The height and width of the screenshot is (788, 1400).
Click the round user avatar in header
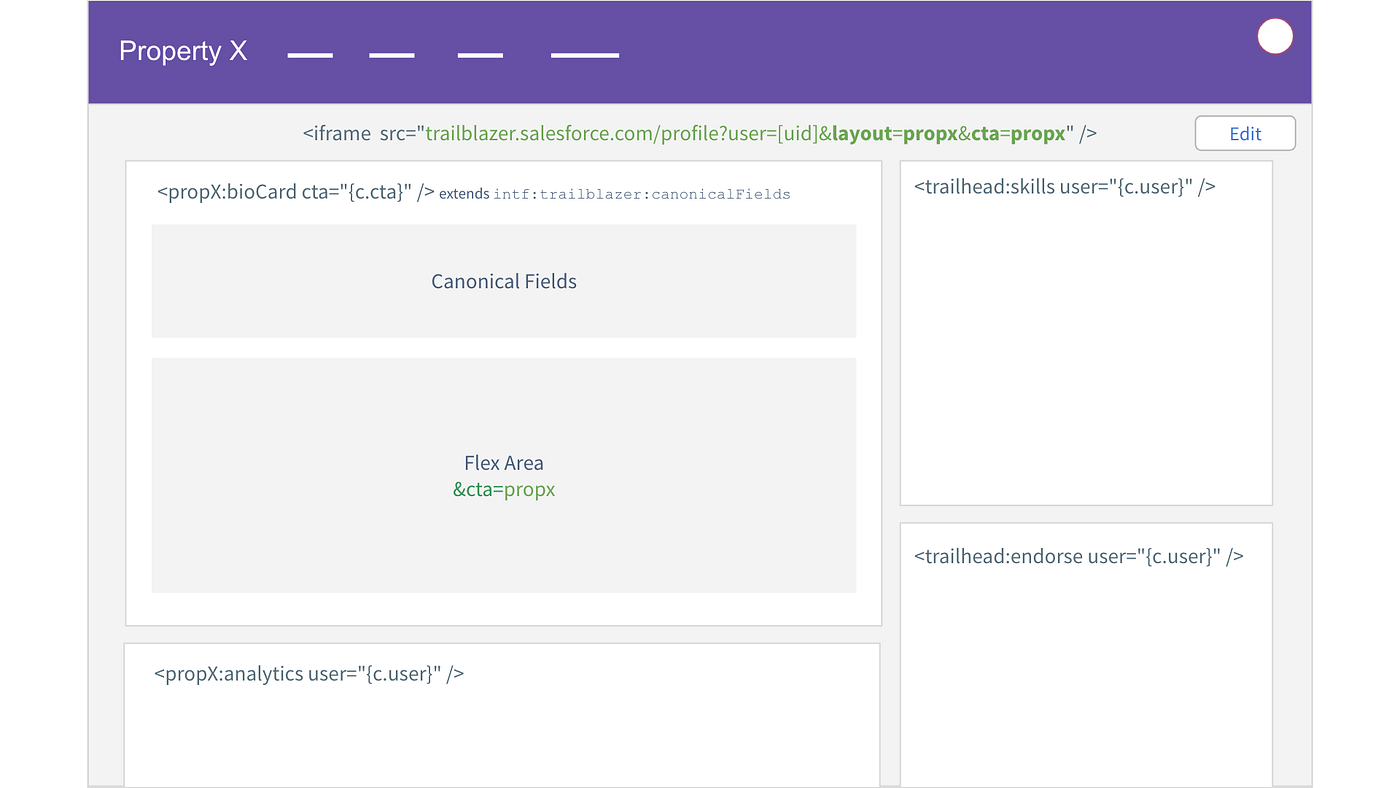pos(1275,37)
